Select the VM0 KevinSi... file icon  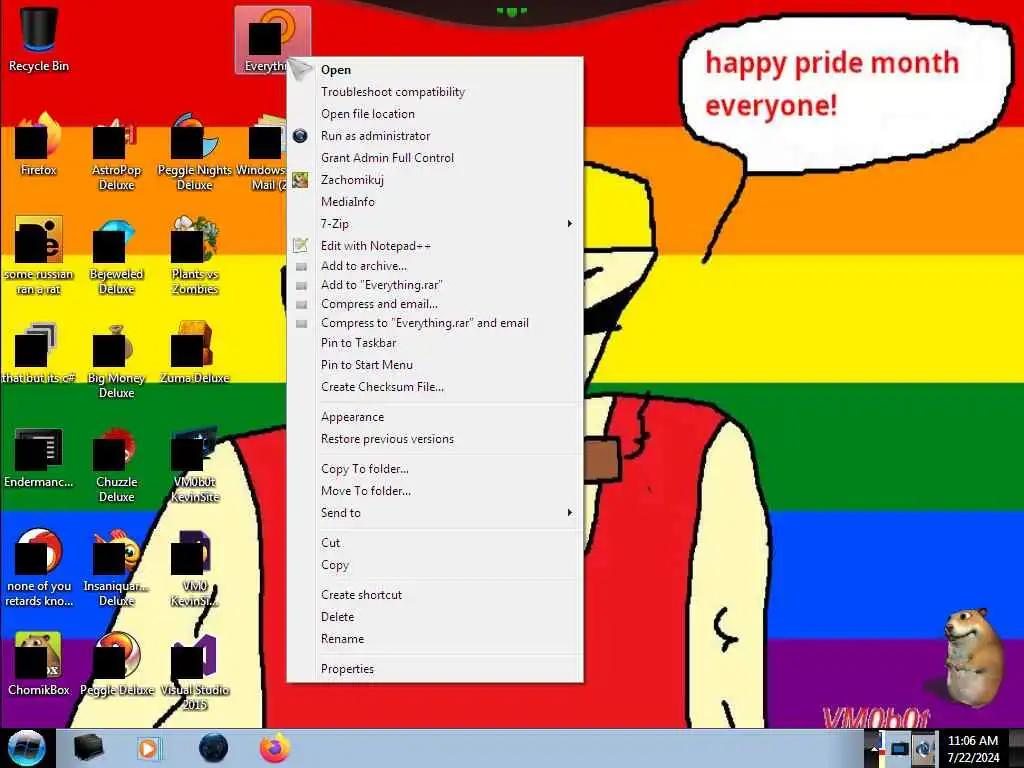tap(195, 568)
